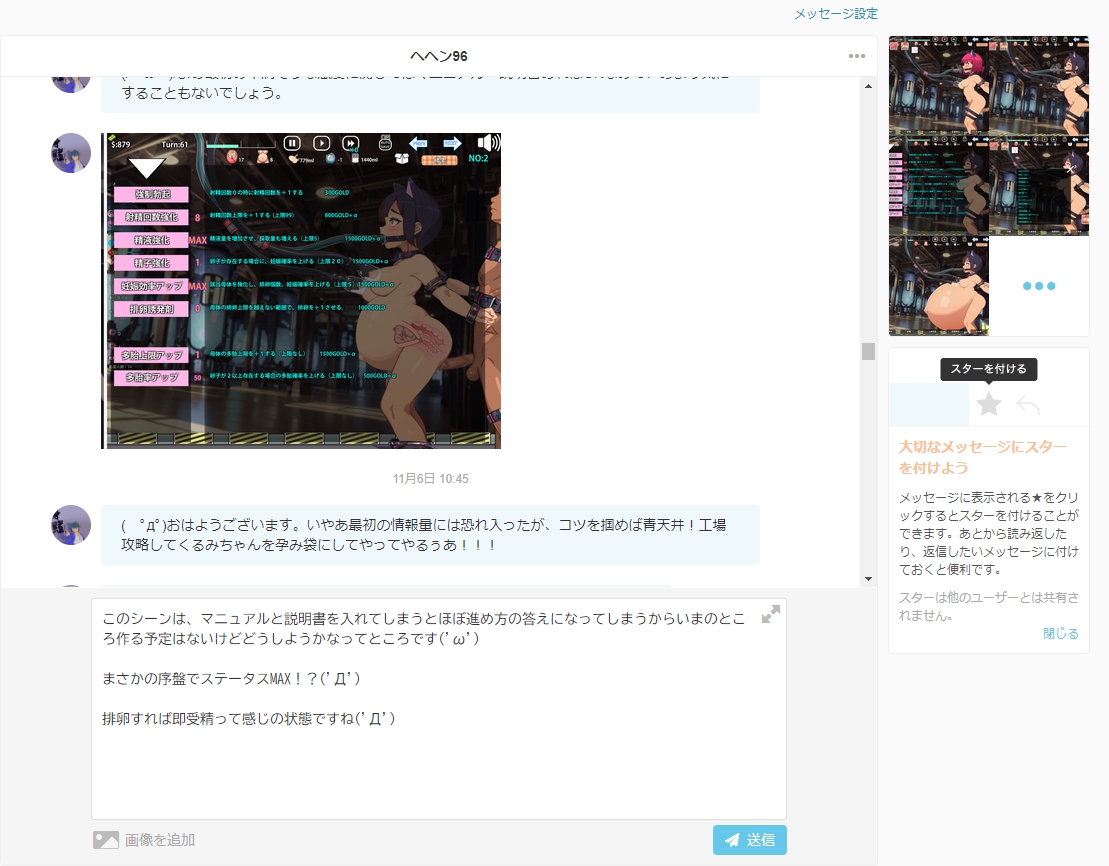The image size is (1109, 866).
Task: Click the chat scrollbar down arrow
Action: coord(869,579)
